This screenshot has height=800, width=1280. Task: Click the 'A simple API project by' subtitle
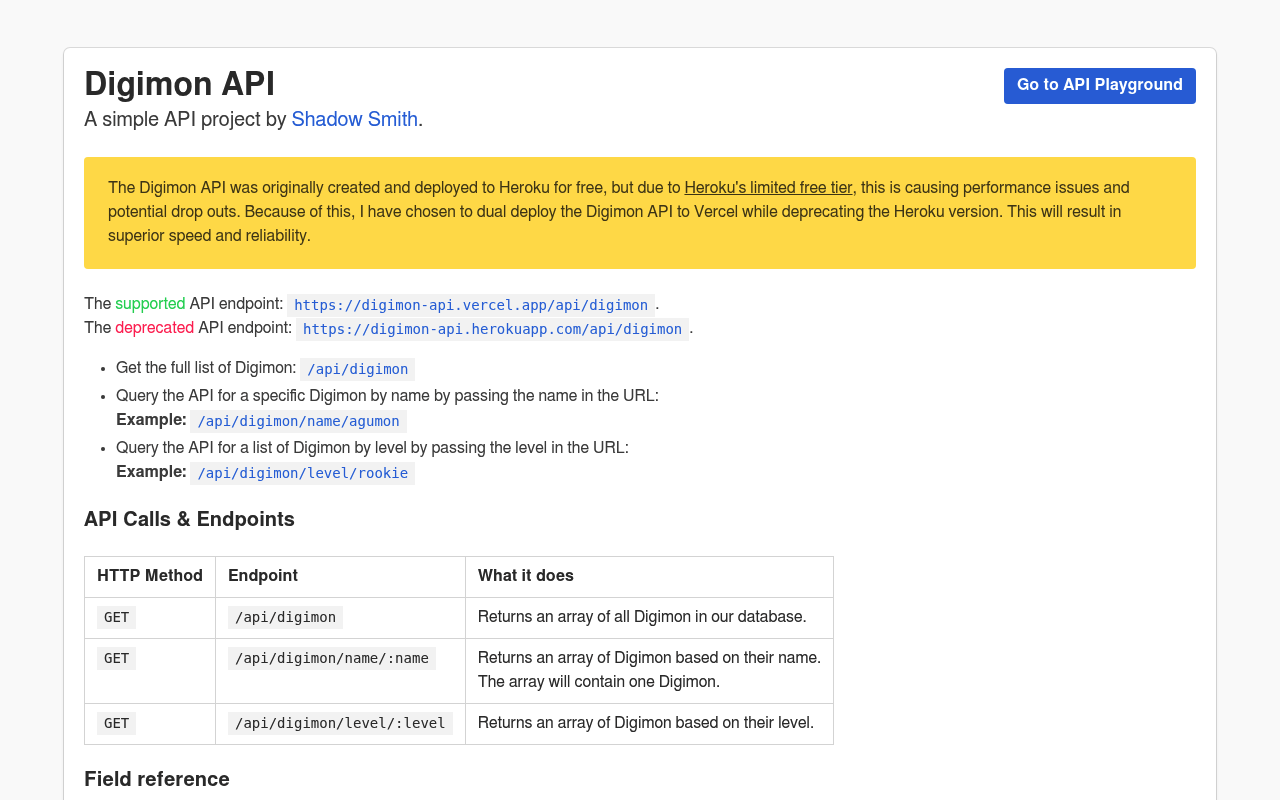tap(185, 120)
